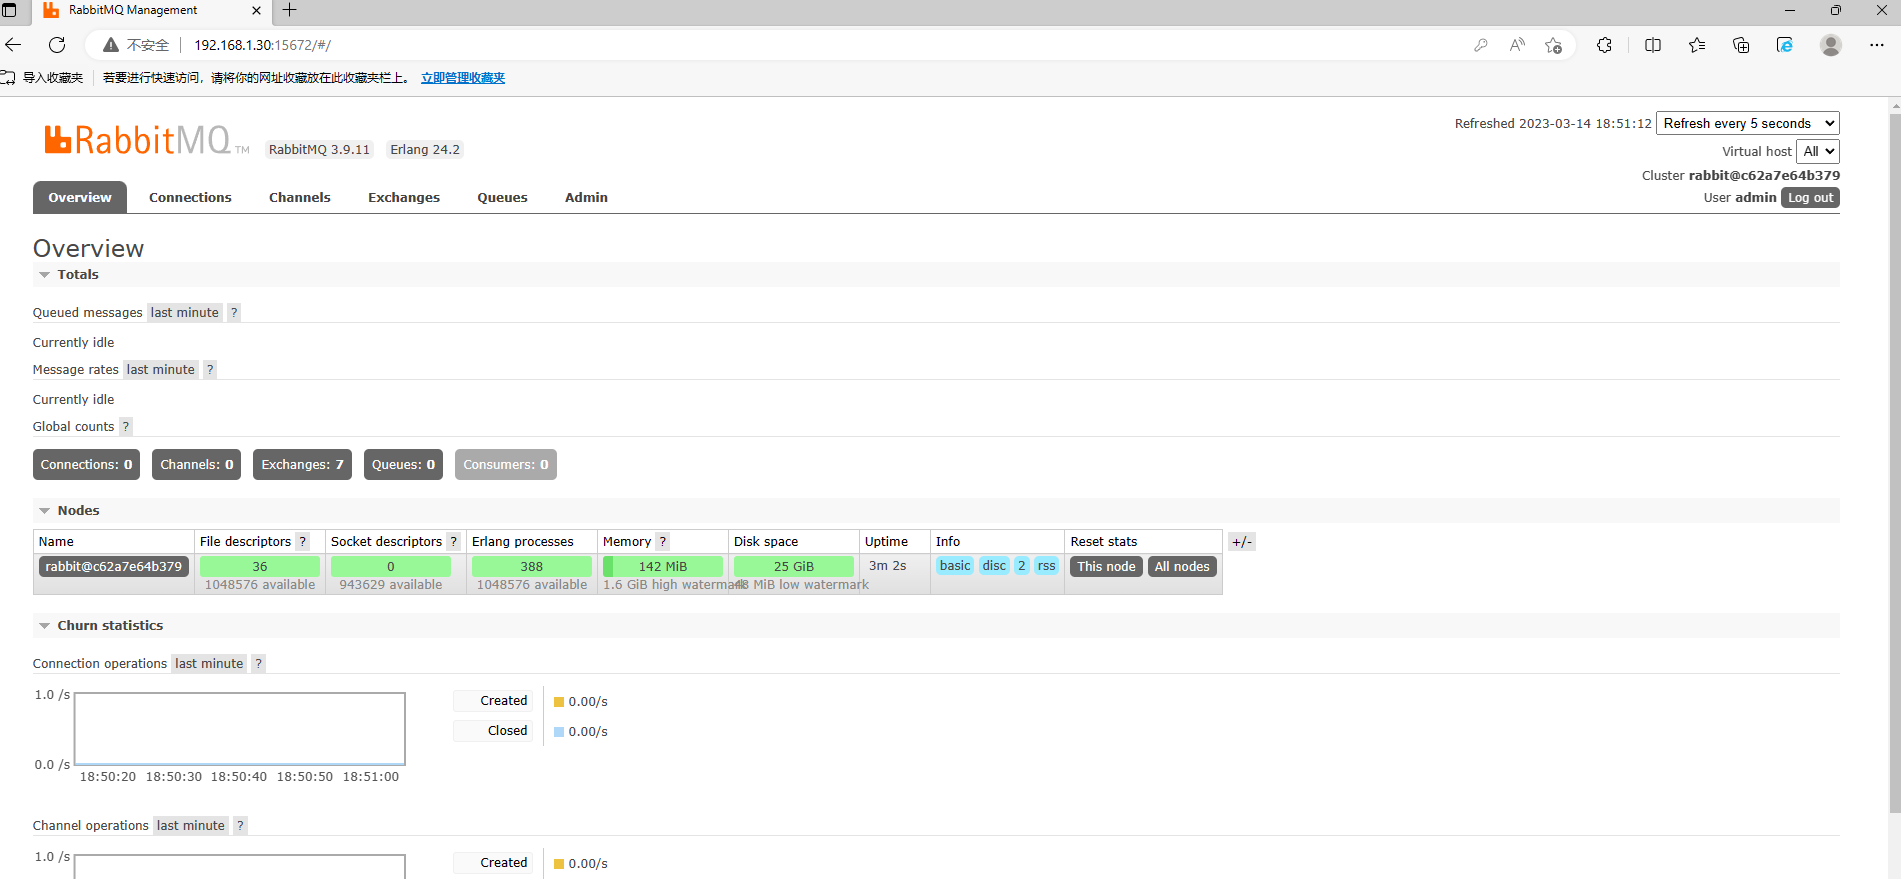Click the blue Closed swatch under Connection operations
1901x879 pixels.
coord(559,732)
